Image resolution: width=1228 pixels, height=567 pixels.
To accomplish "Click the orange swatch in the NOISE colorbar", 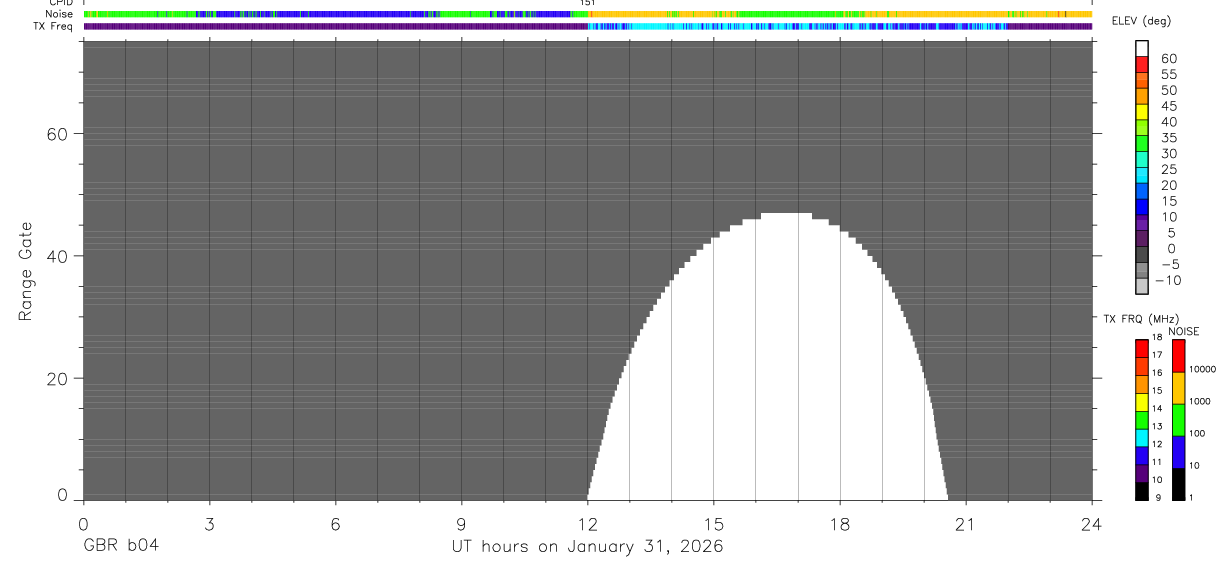I will point(1178,388).
